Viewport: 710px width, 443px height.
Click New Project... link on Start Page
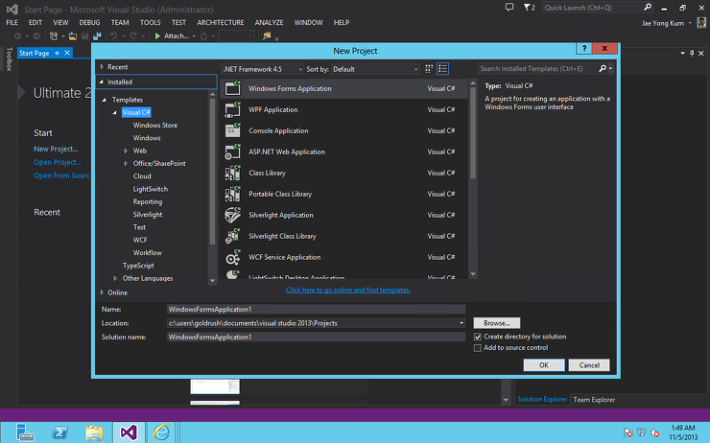[56, 149]
